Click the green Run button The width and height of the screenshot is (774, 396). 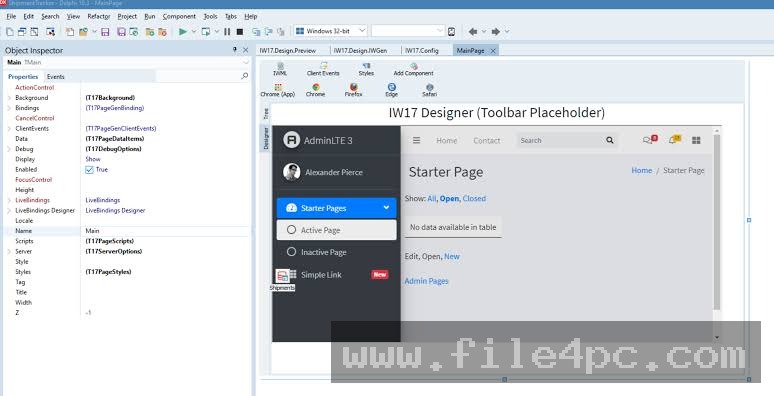[x=183, y=32]
